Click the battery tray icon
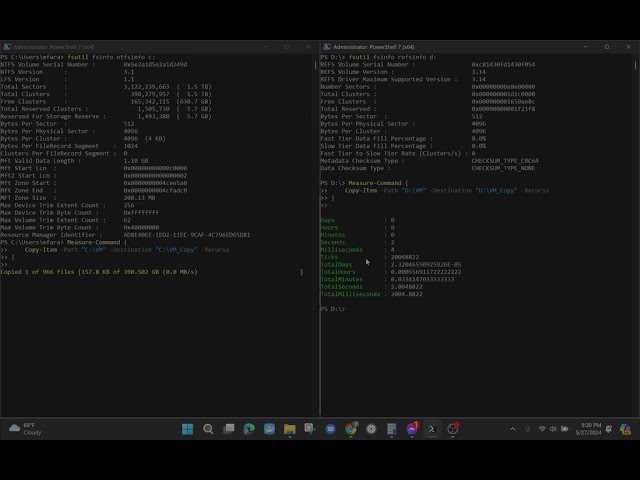640x480 pixels. coord(565,429)
